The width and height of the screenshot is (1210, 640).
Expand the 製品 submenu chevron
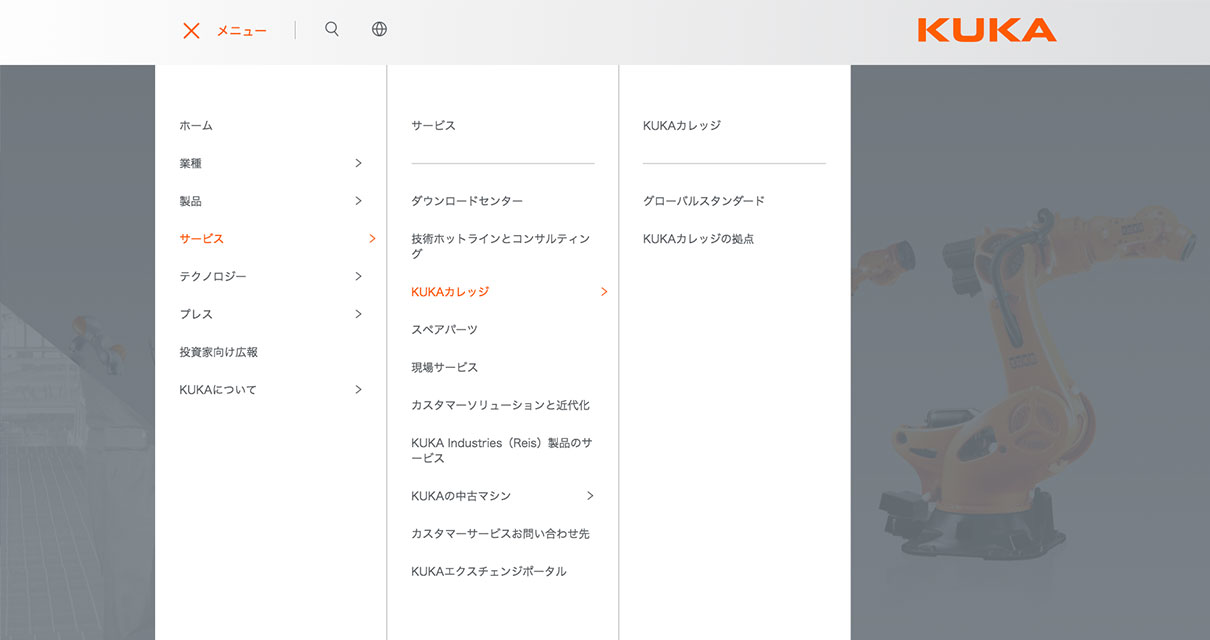(358, 201)
